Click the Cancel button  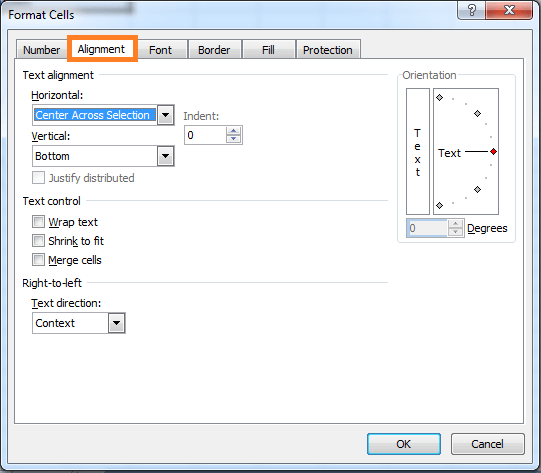coord(487,444)
